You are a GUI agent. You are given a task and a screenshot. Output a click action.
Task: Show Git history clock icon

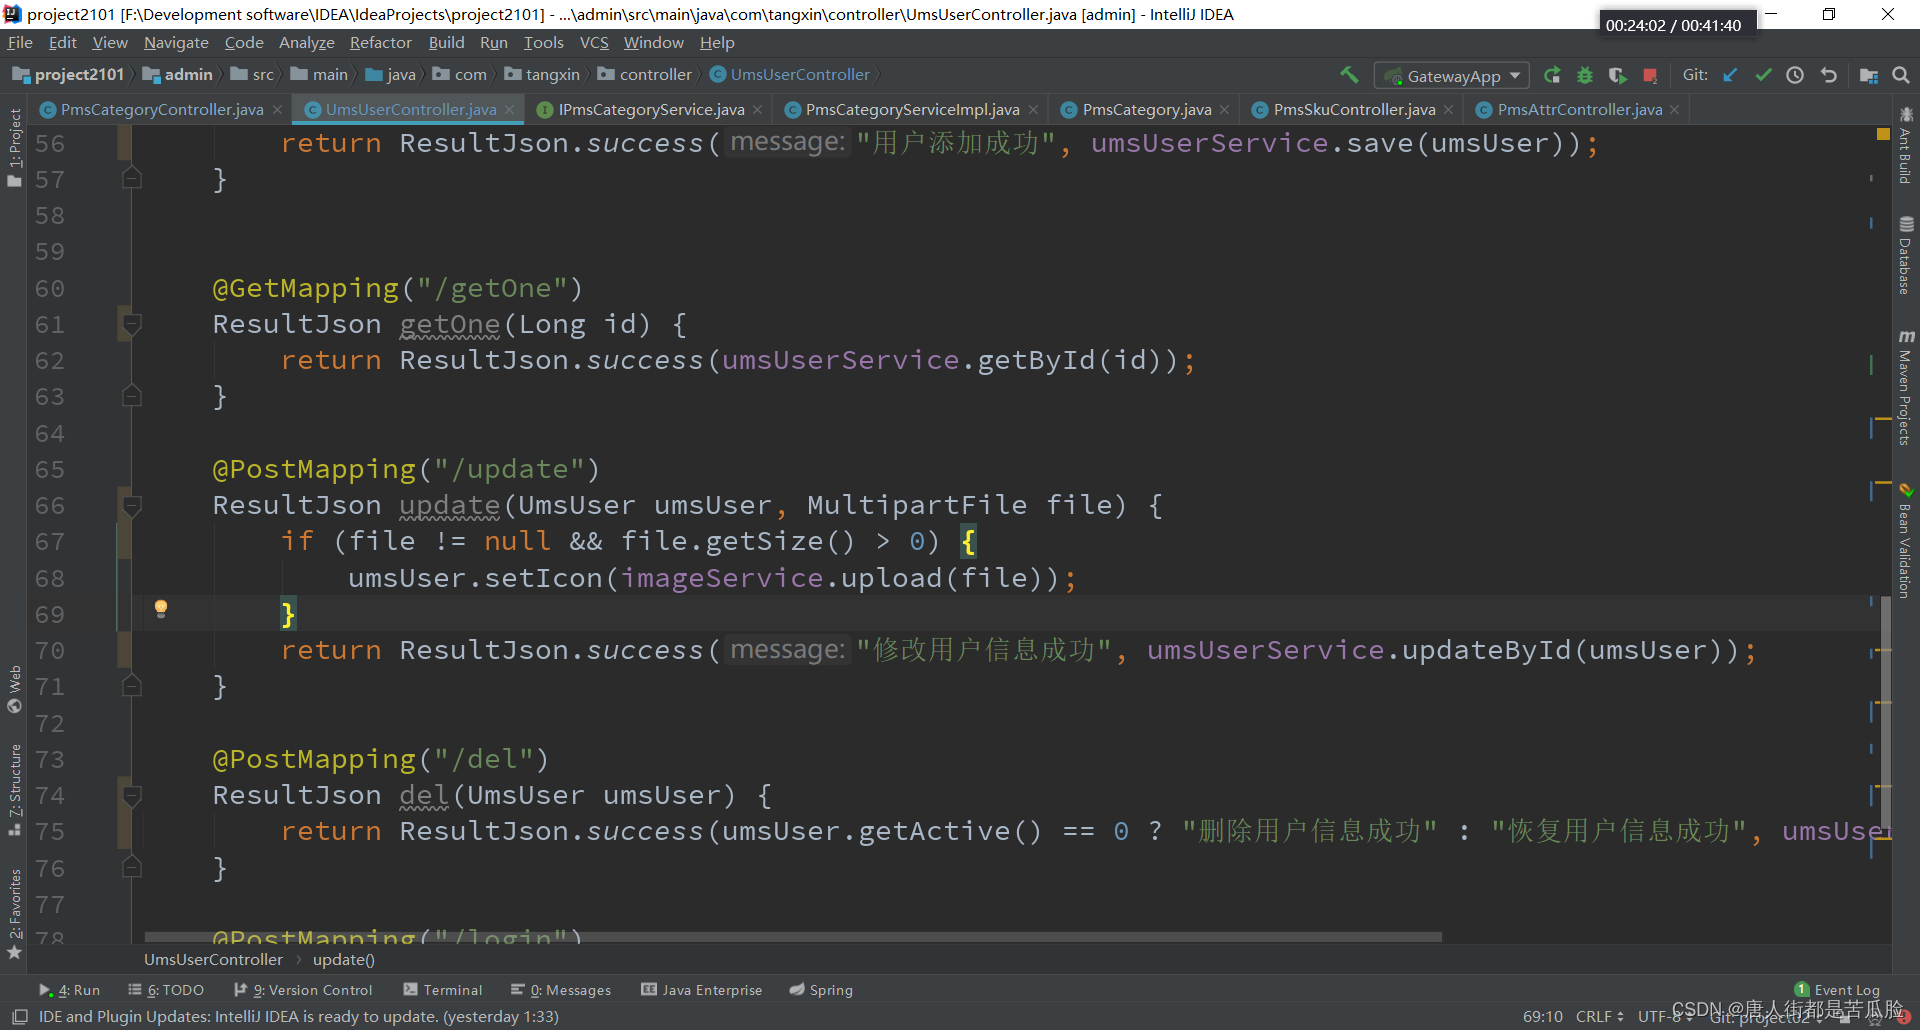[1795, 75]
